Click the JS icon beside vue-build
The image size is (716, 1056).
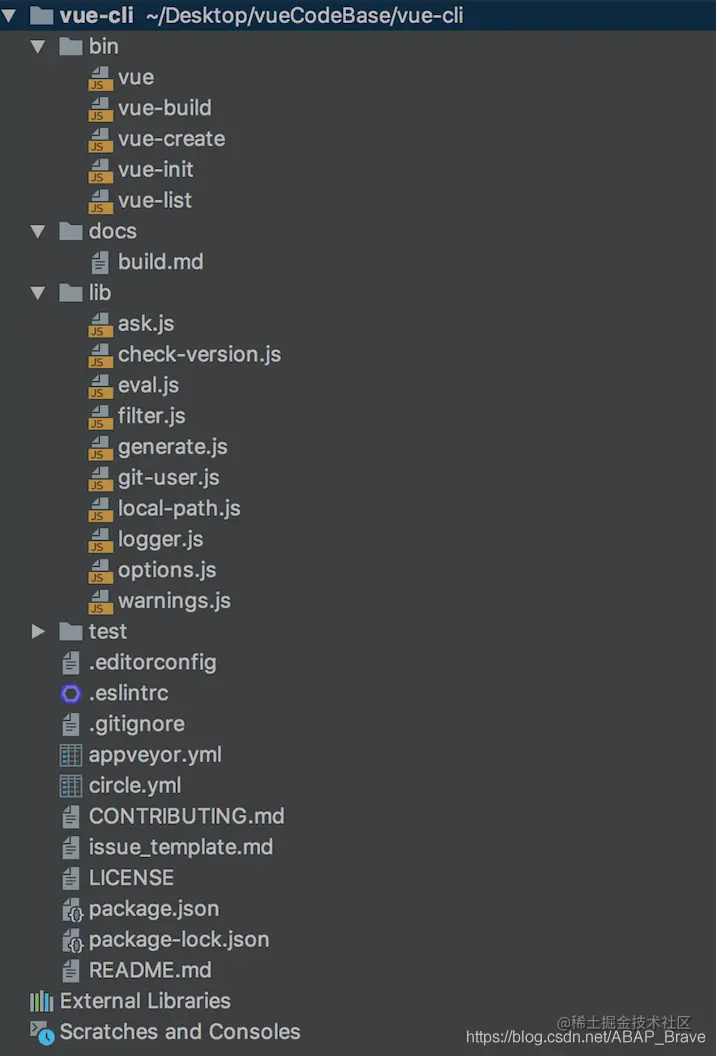[100, 108]
